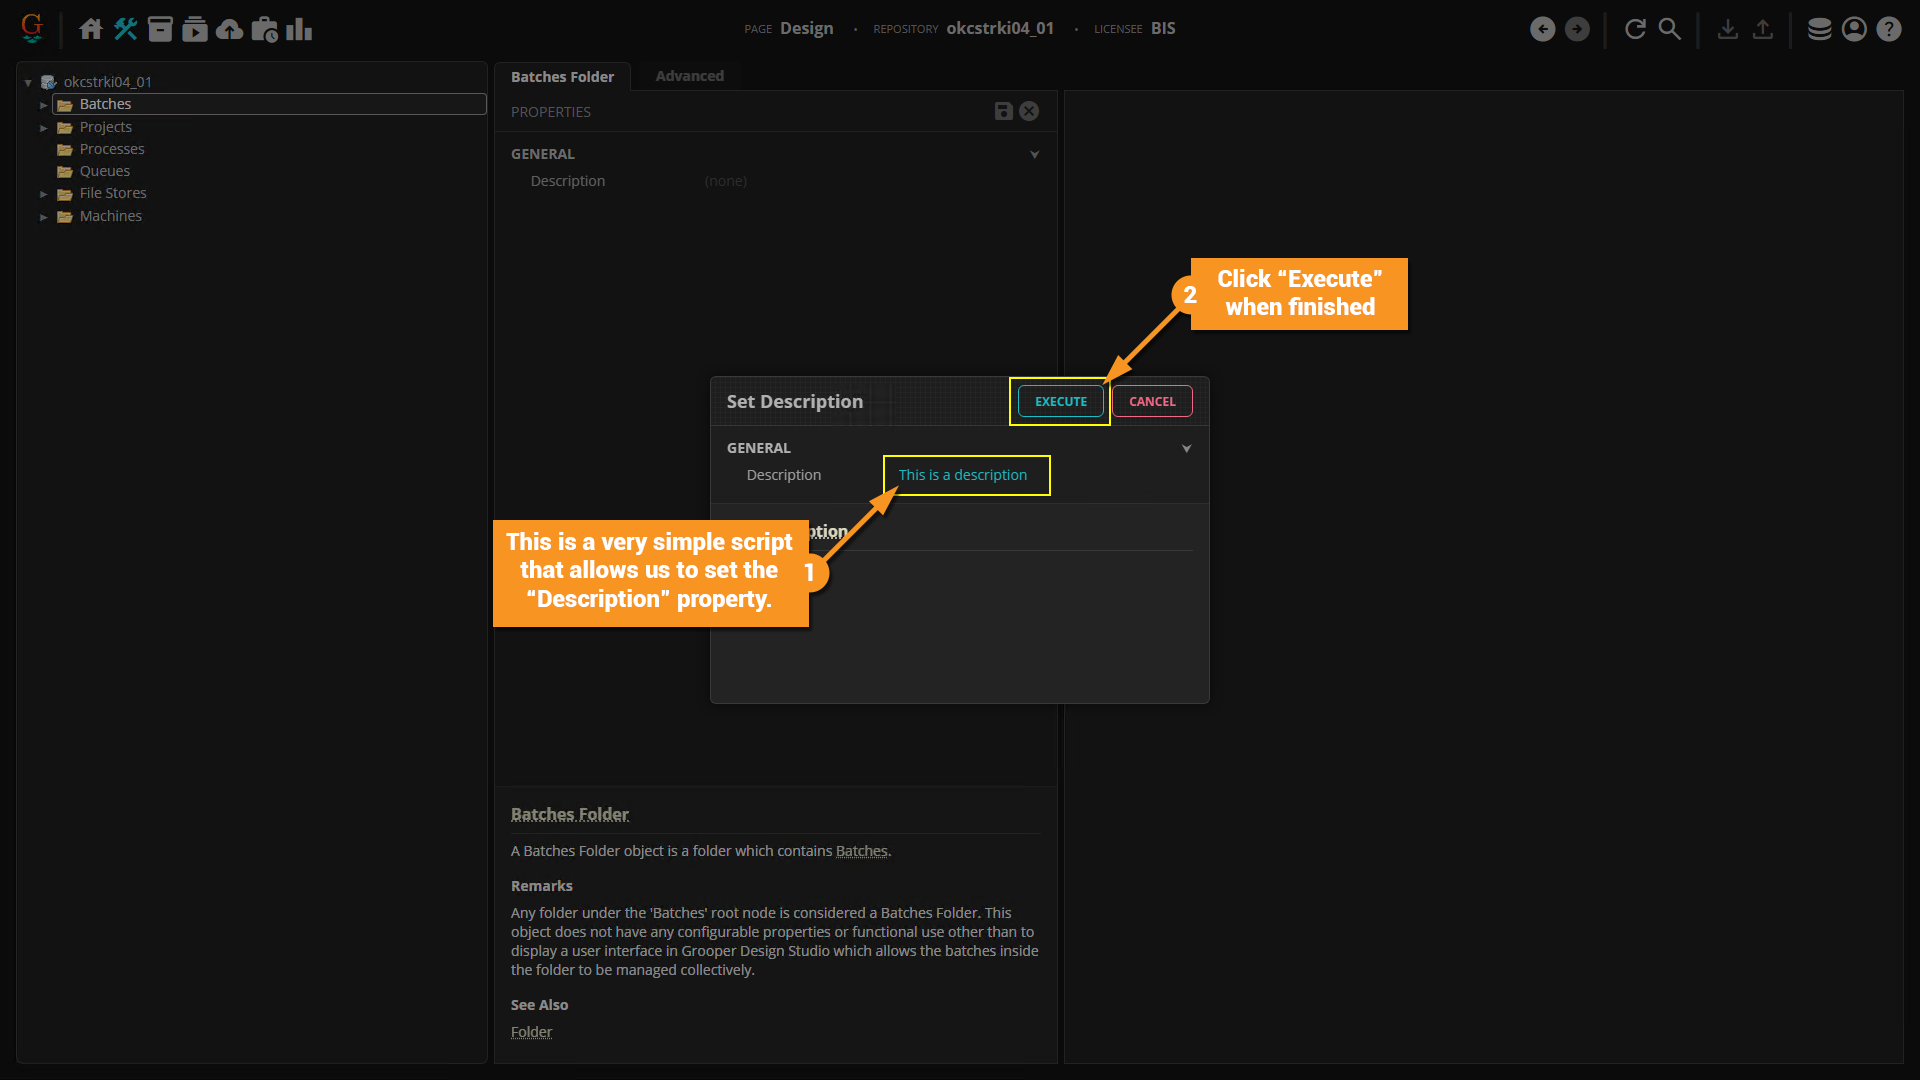
Task: Click the database stack icon
Action: tap(1819, 29)
